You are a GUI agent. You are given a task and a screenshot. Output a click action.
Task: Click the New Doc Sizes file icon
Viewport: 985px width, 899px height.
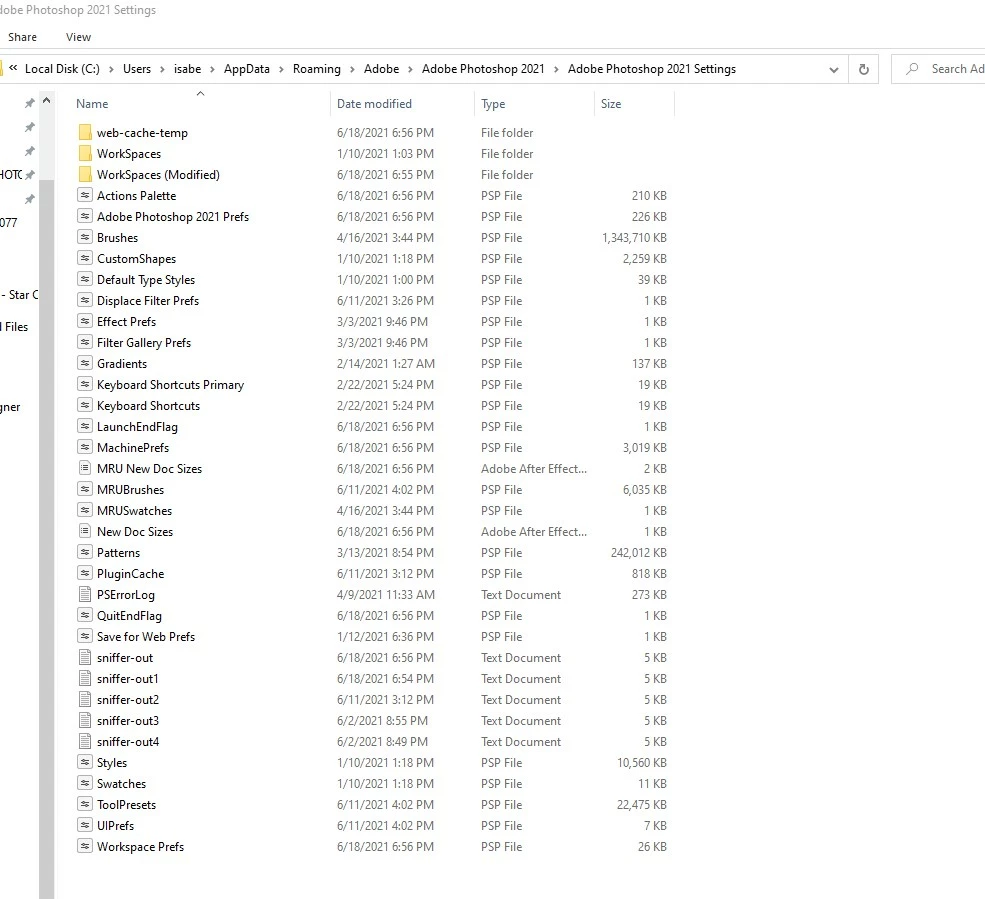pos(85,531)
